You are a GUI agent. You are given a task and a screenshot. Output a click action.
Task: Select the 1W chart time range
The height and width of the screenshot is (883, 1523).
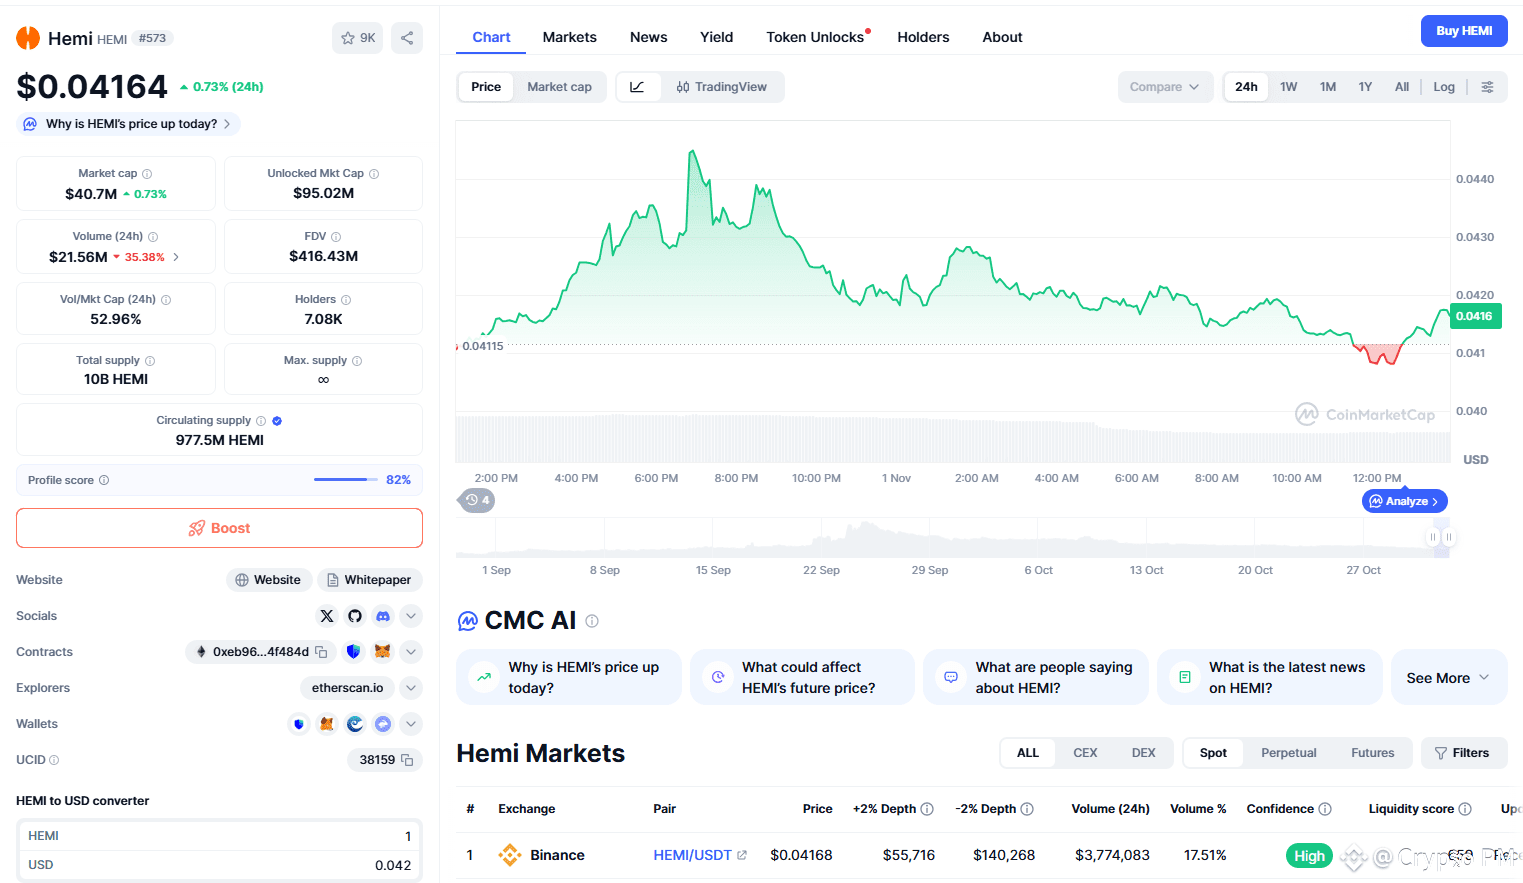click(x=1288, y=87)
